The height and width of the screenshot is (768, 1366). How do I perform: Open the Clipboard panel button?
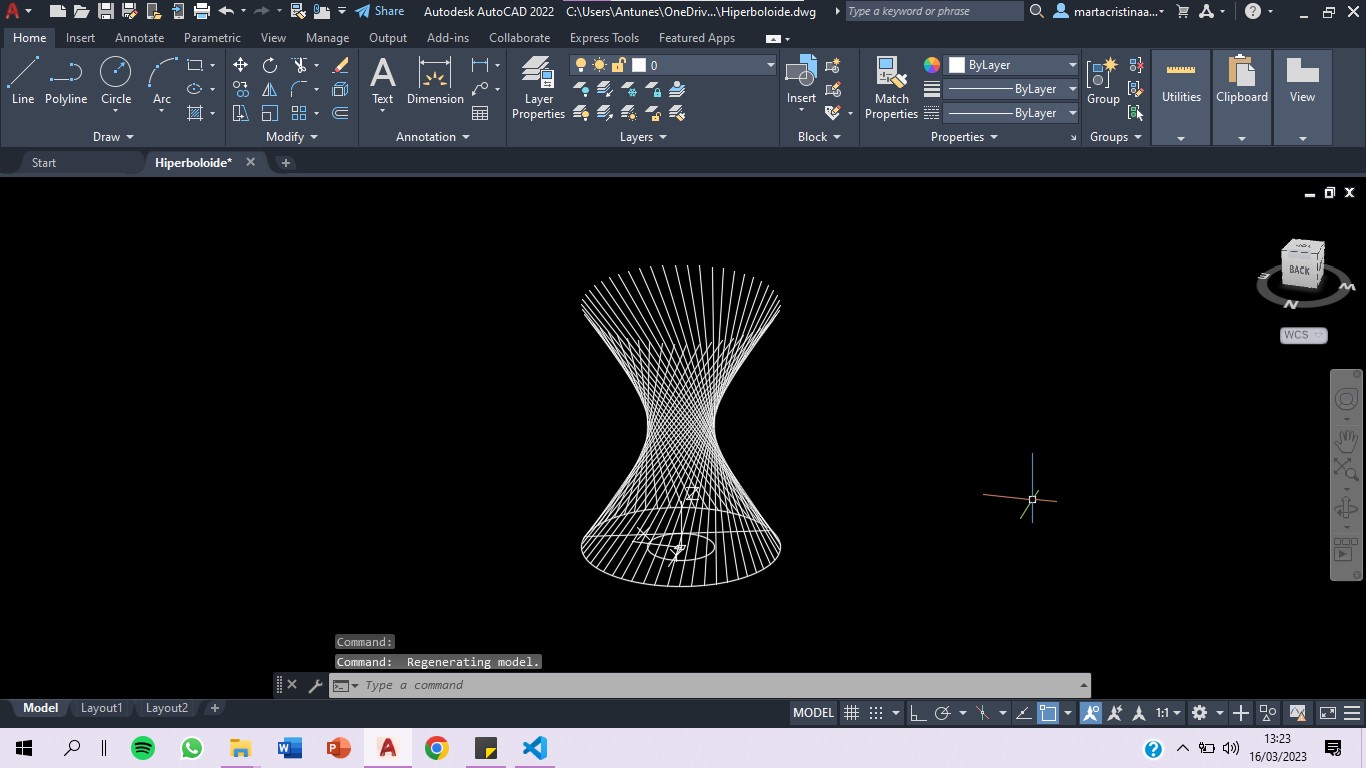click(1242, 97)
